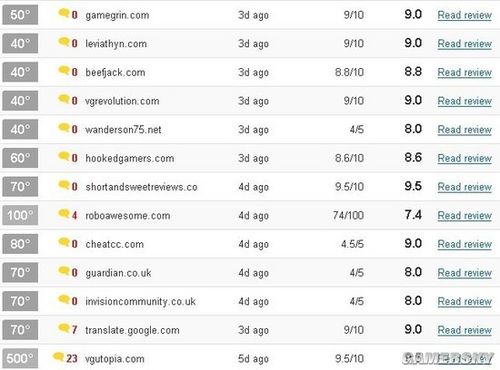Screen dimensions: 500x370
Task: Open comments bubble on translate.google.com row
Action: [x=63, y=328]
